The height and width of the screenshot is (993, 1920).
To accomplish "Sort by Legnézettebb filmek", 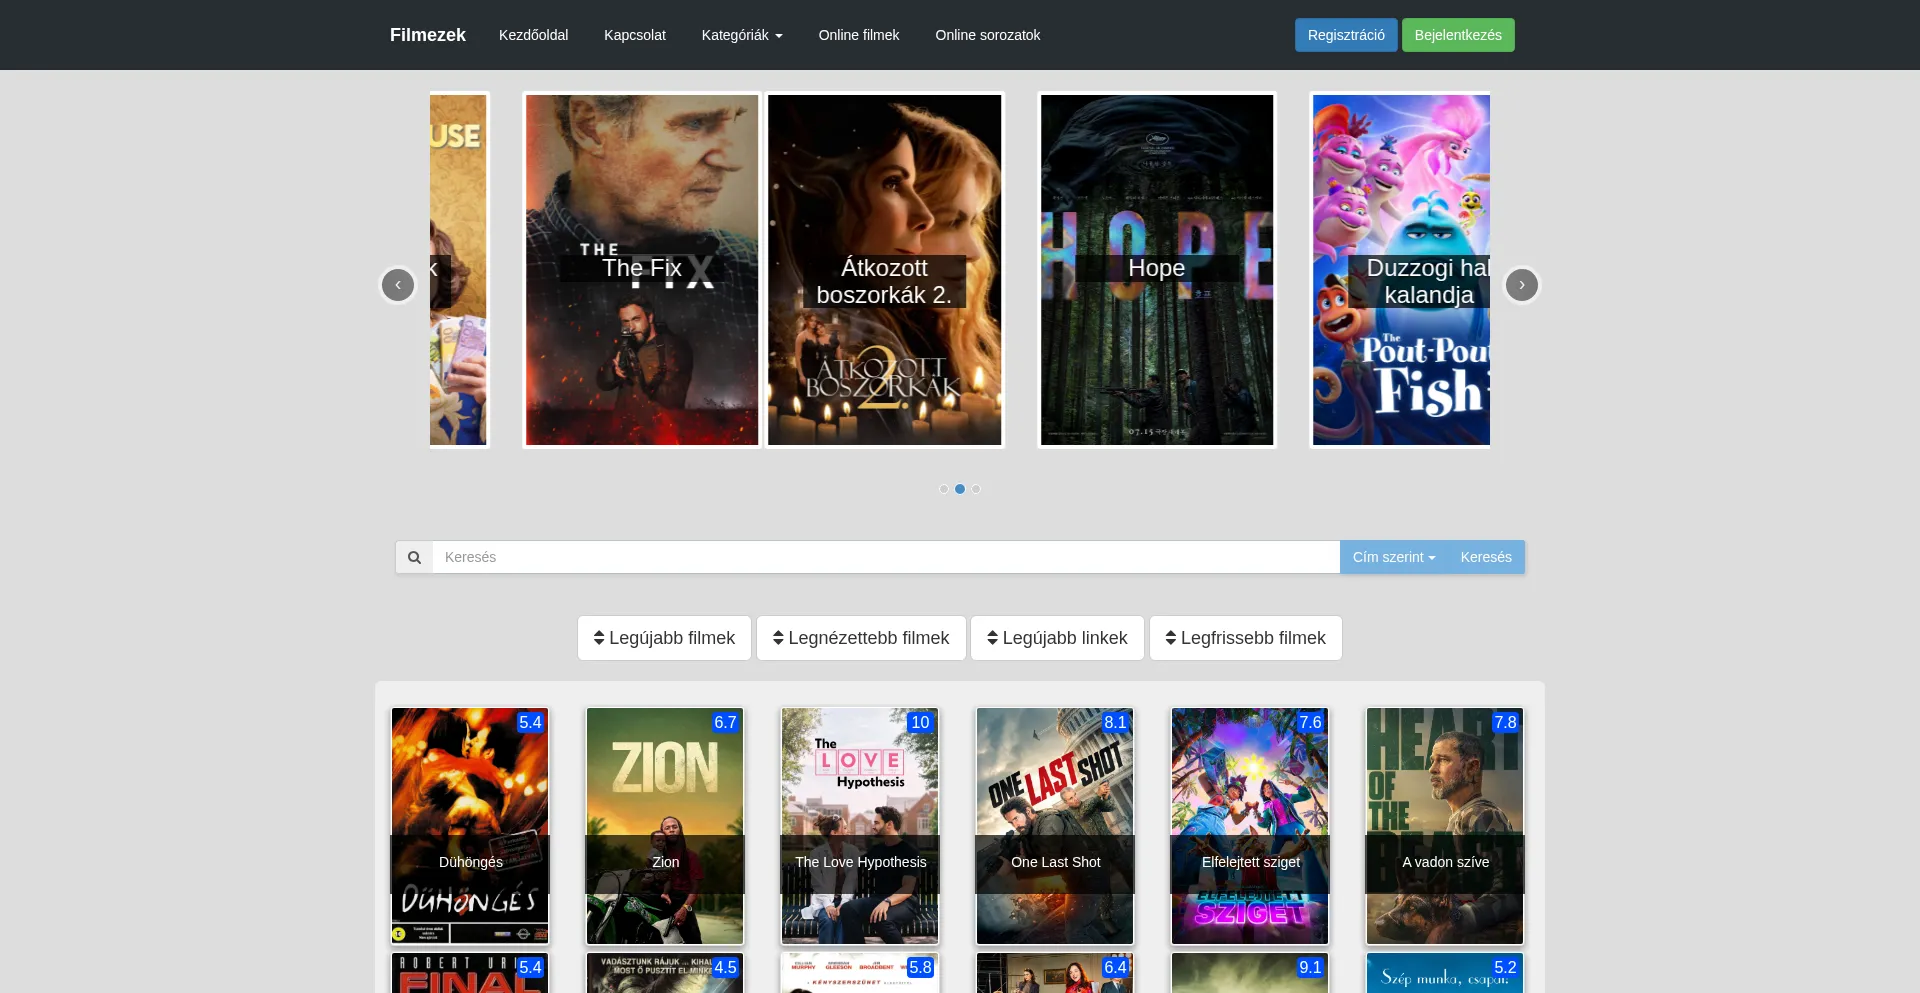I will 861,638.
